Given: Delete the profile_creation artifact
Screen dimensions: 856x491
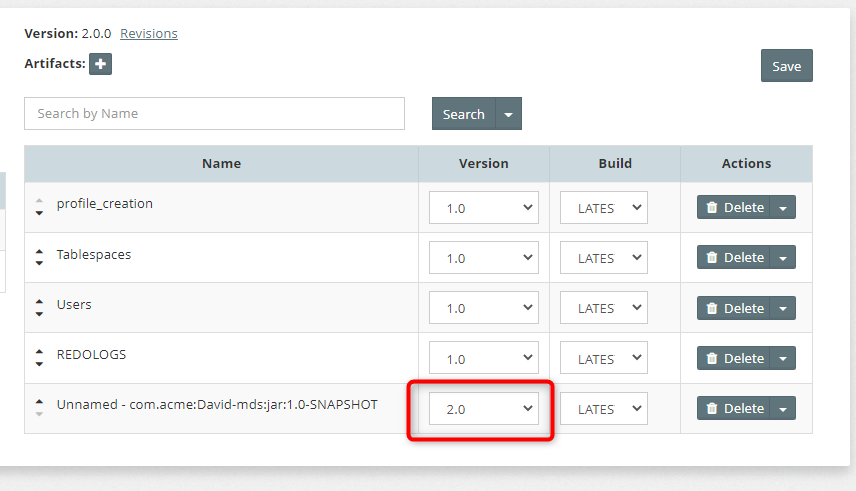Looking at the screenshot, I should (x=734, y=208).
